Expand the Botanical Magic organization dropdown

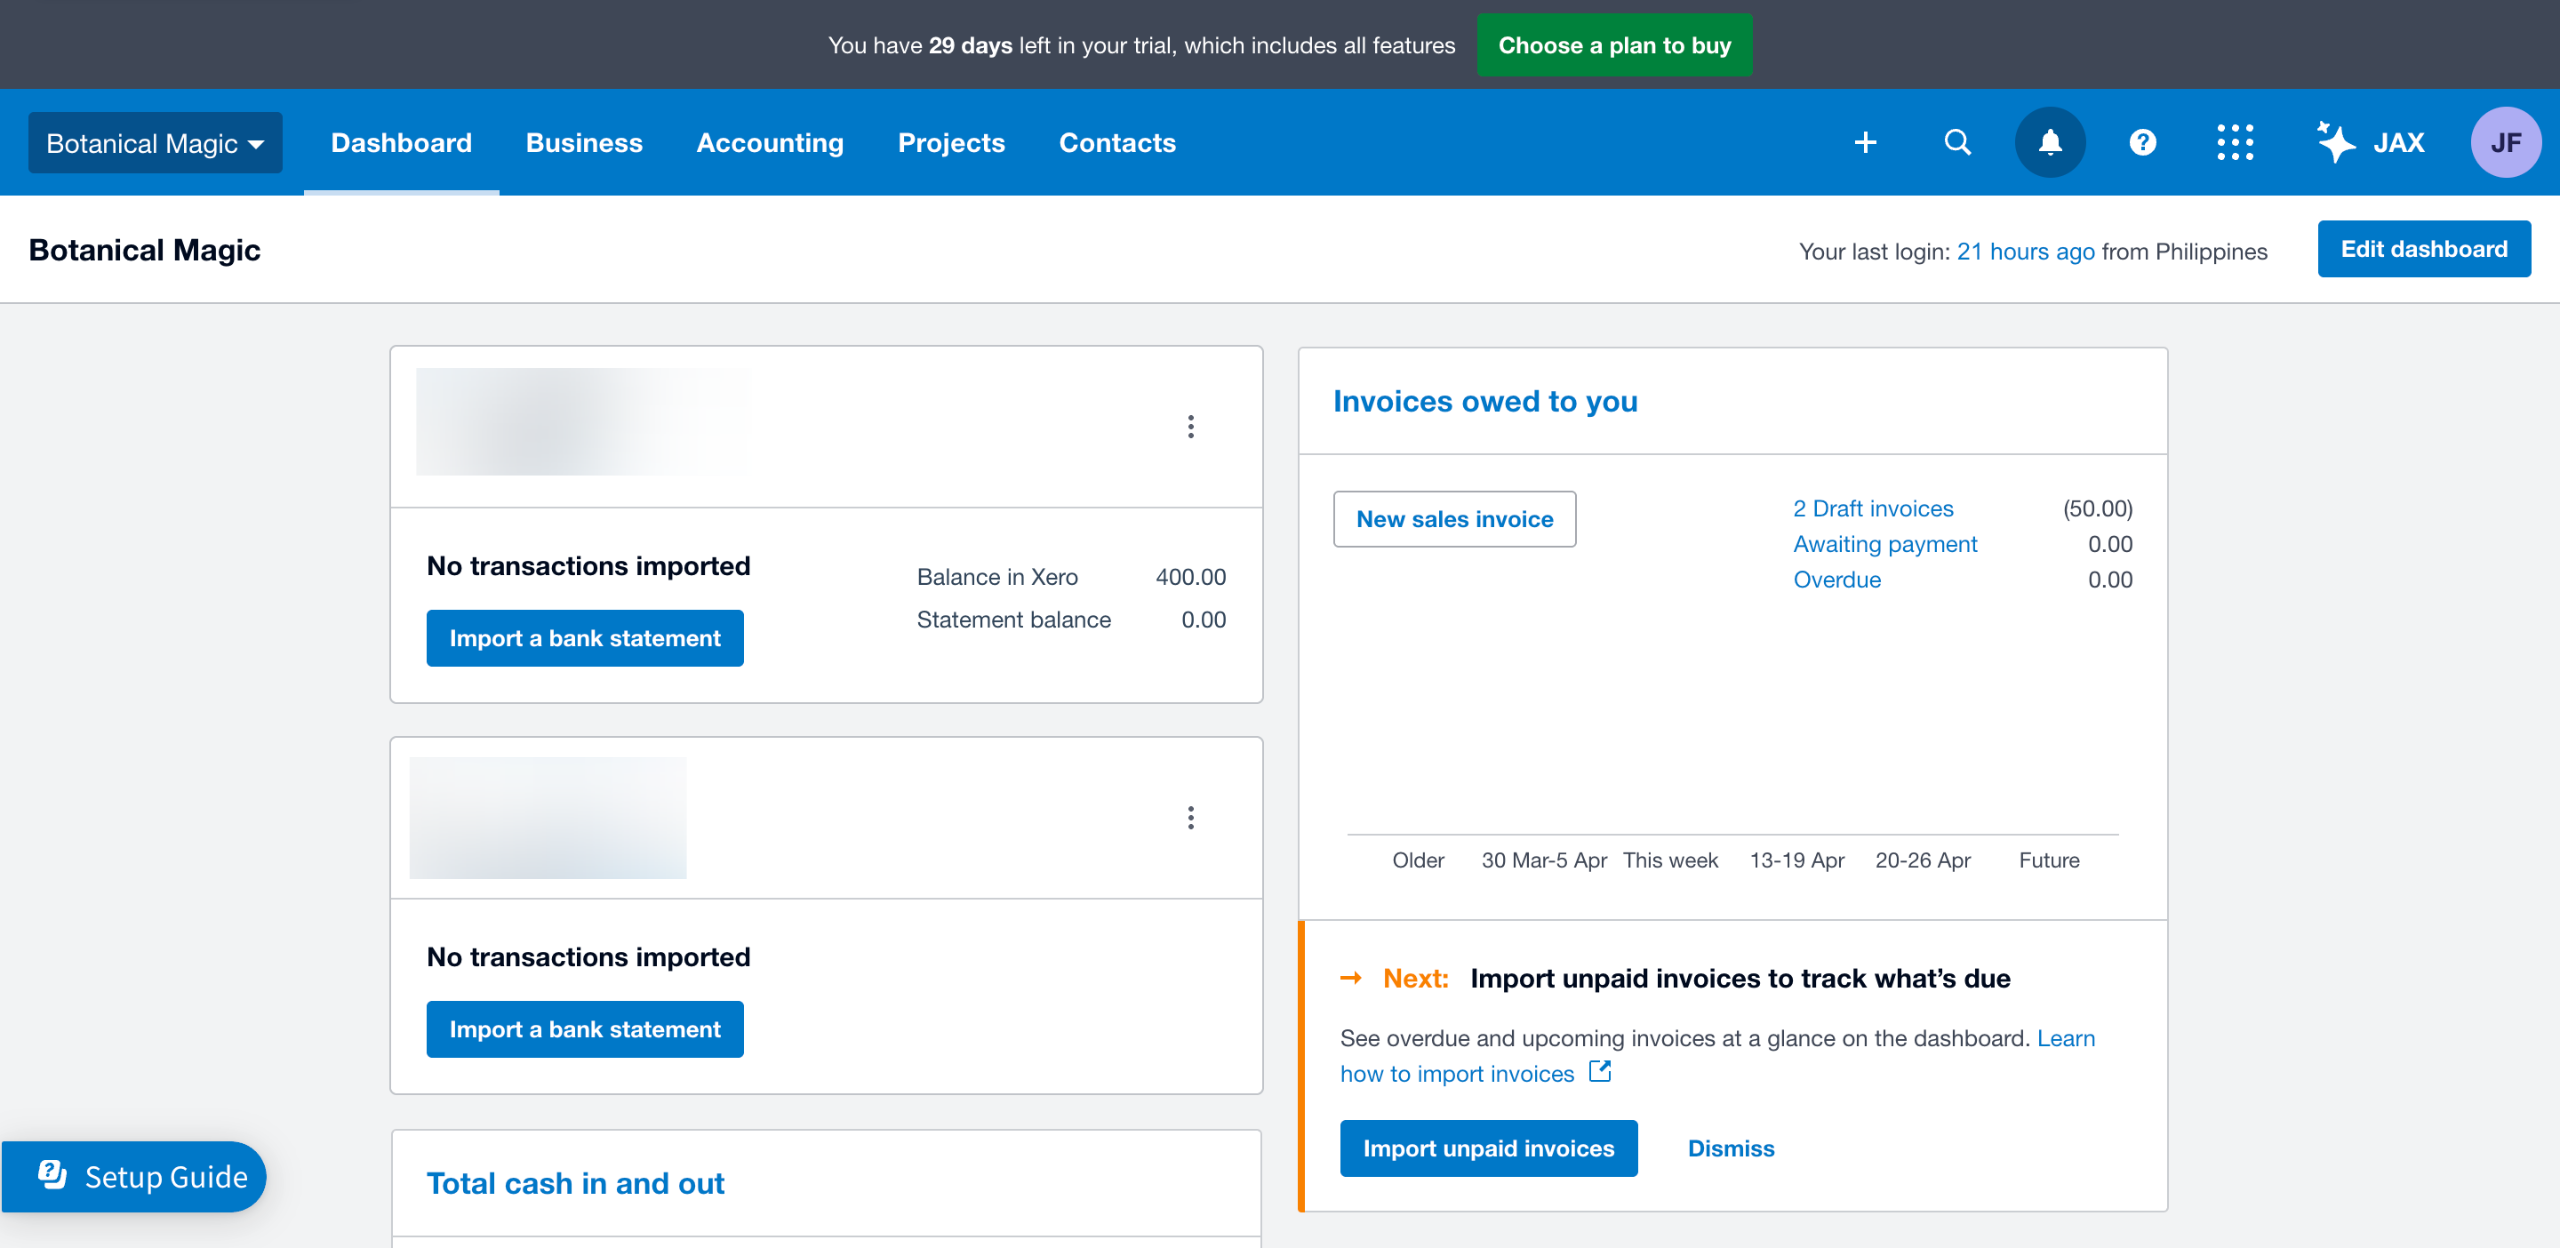point(155,143)
